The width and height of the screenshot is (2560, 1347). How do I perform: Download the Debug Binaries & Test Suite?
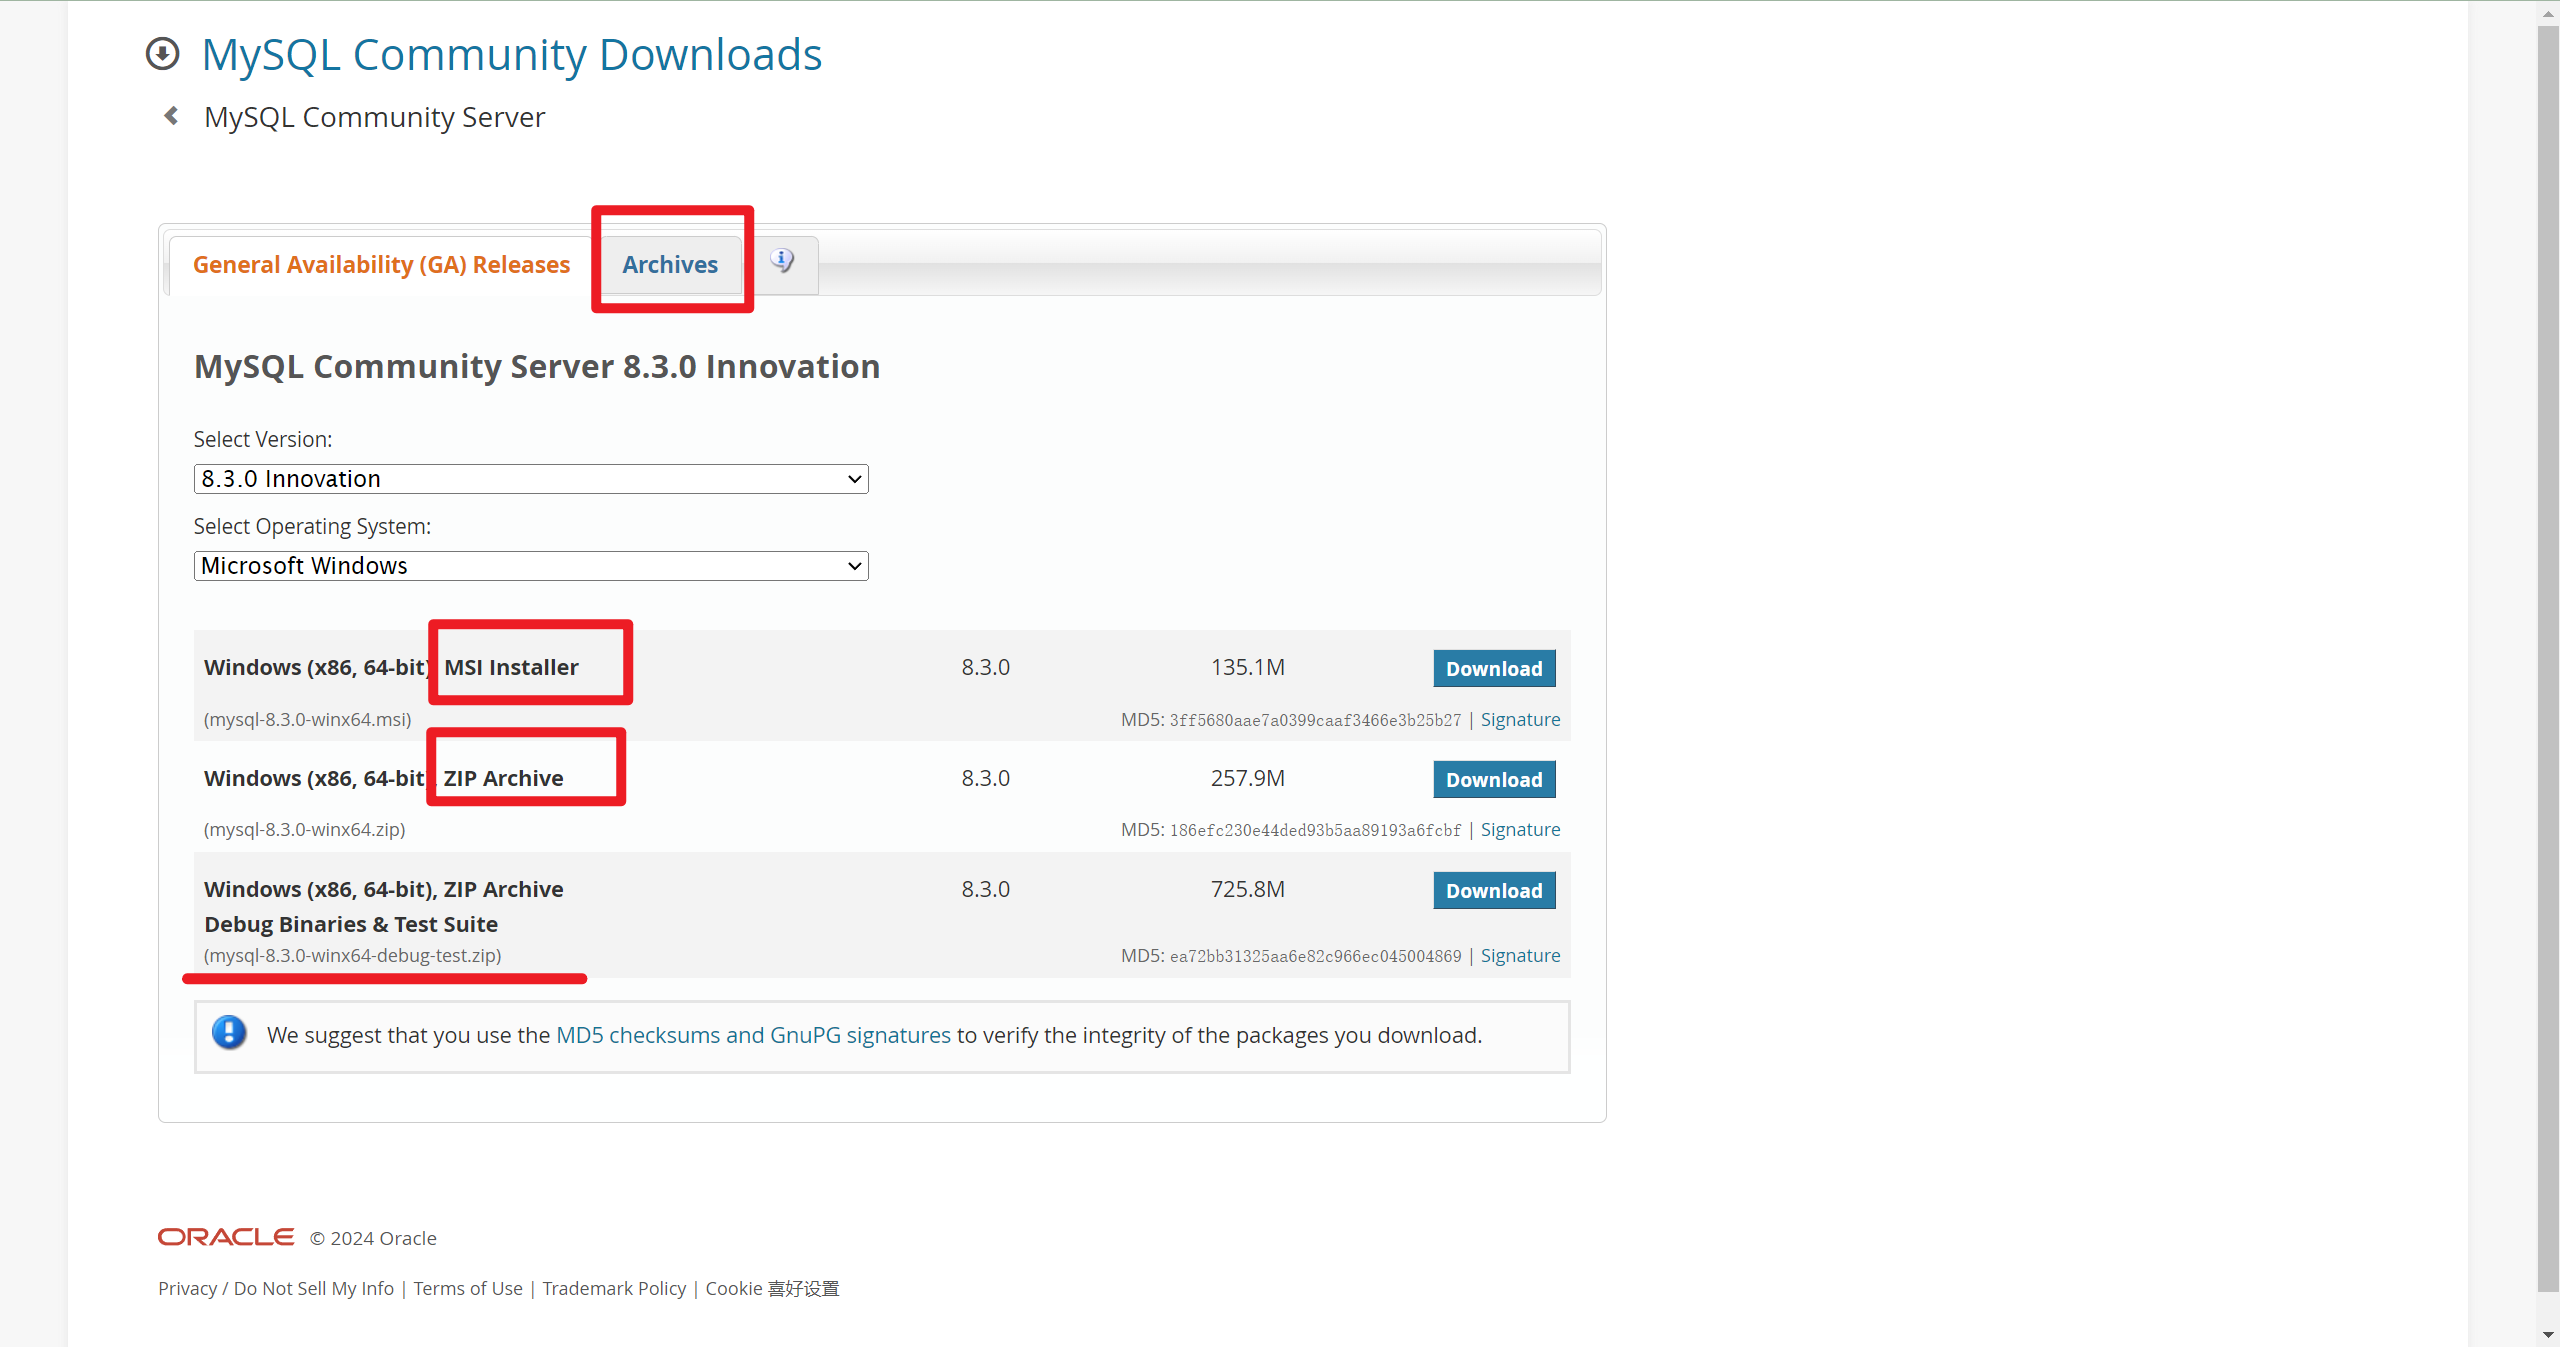point(1493,891)
